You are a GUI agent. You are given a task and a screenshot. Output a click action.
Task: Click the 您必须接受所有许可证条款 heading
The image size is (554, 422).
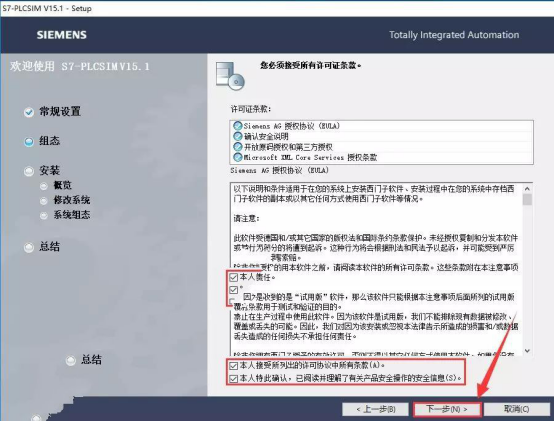coord(311,65)
